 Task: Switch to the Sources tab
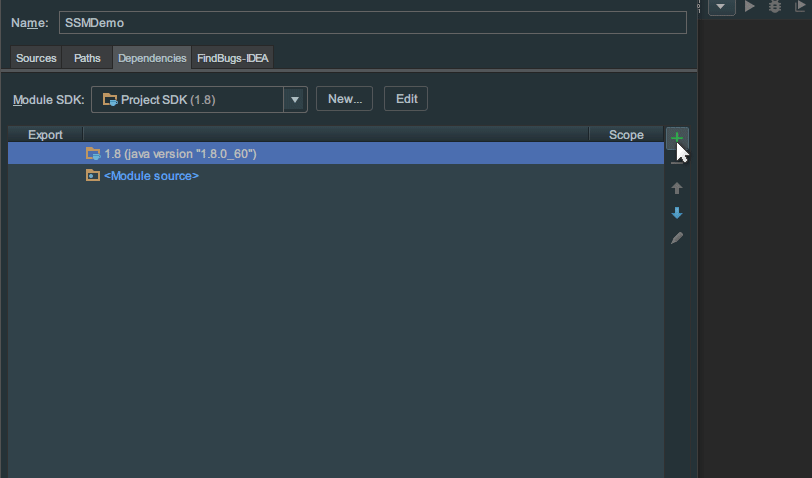tap(36, 58)
